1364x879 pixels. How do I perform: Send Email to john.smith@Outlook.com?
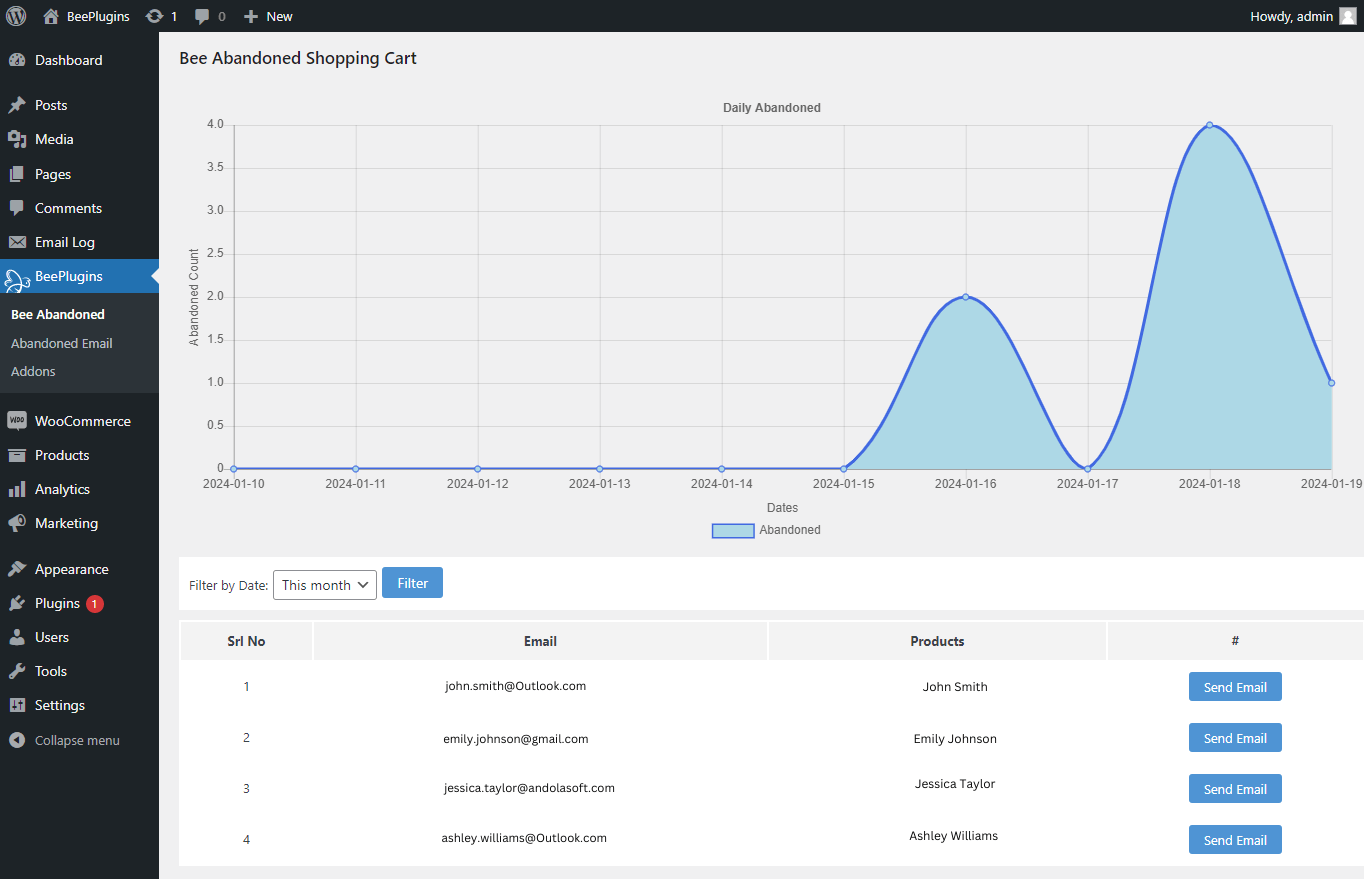(1235, 687)
